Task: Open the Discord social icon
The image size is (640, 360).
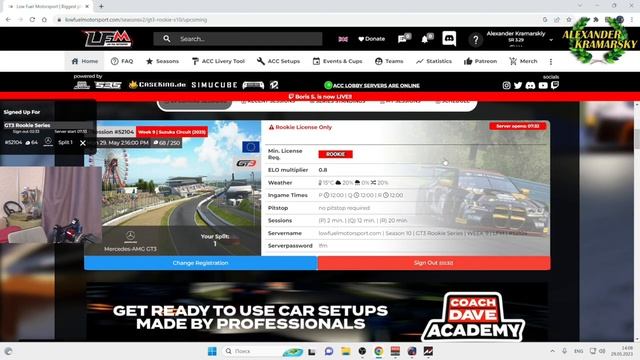Action: (x=530, y=85)
